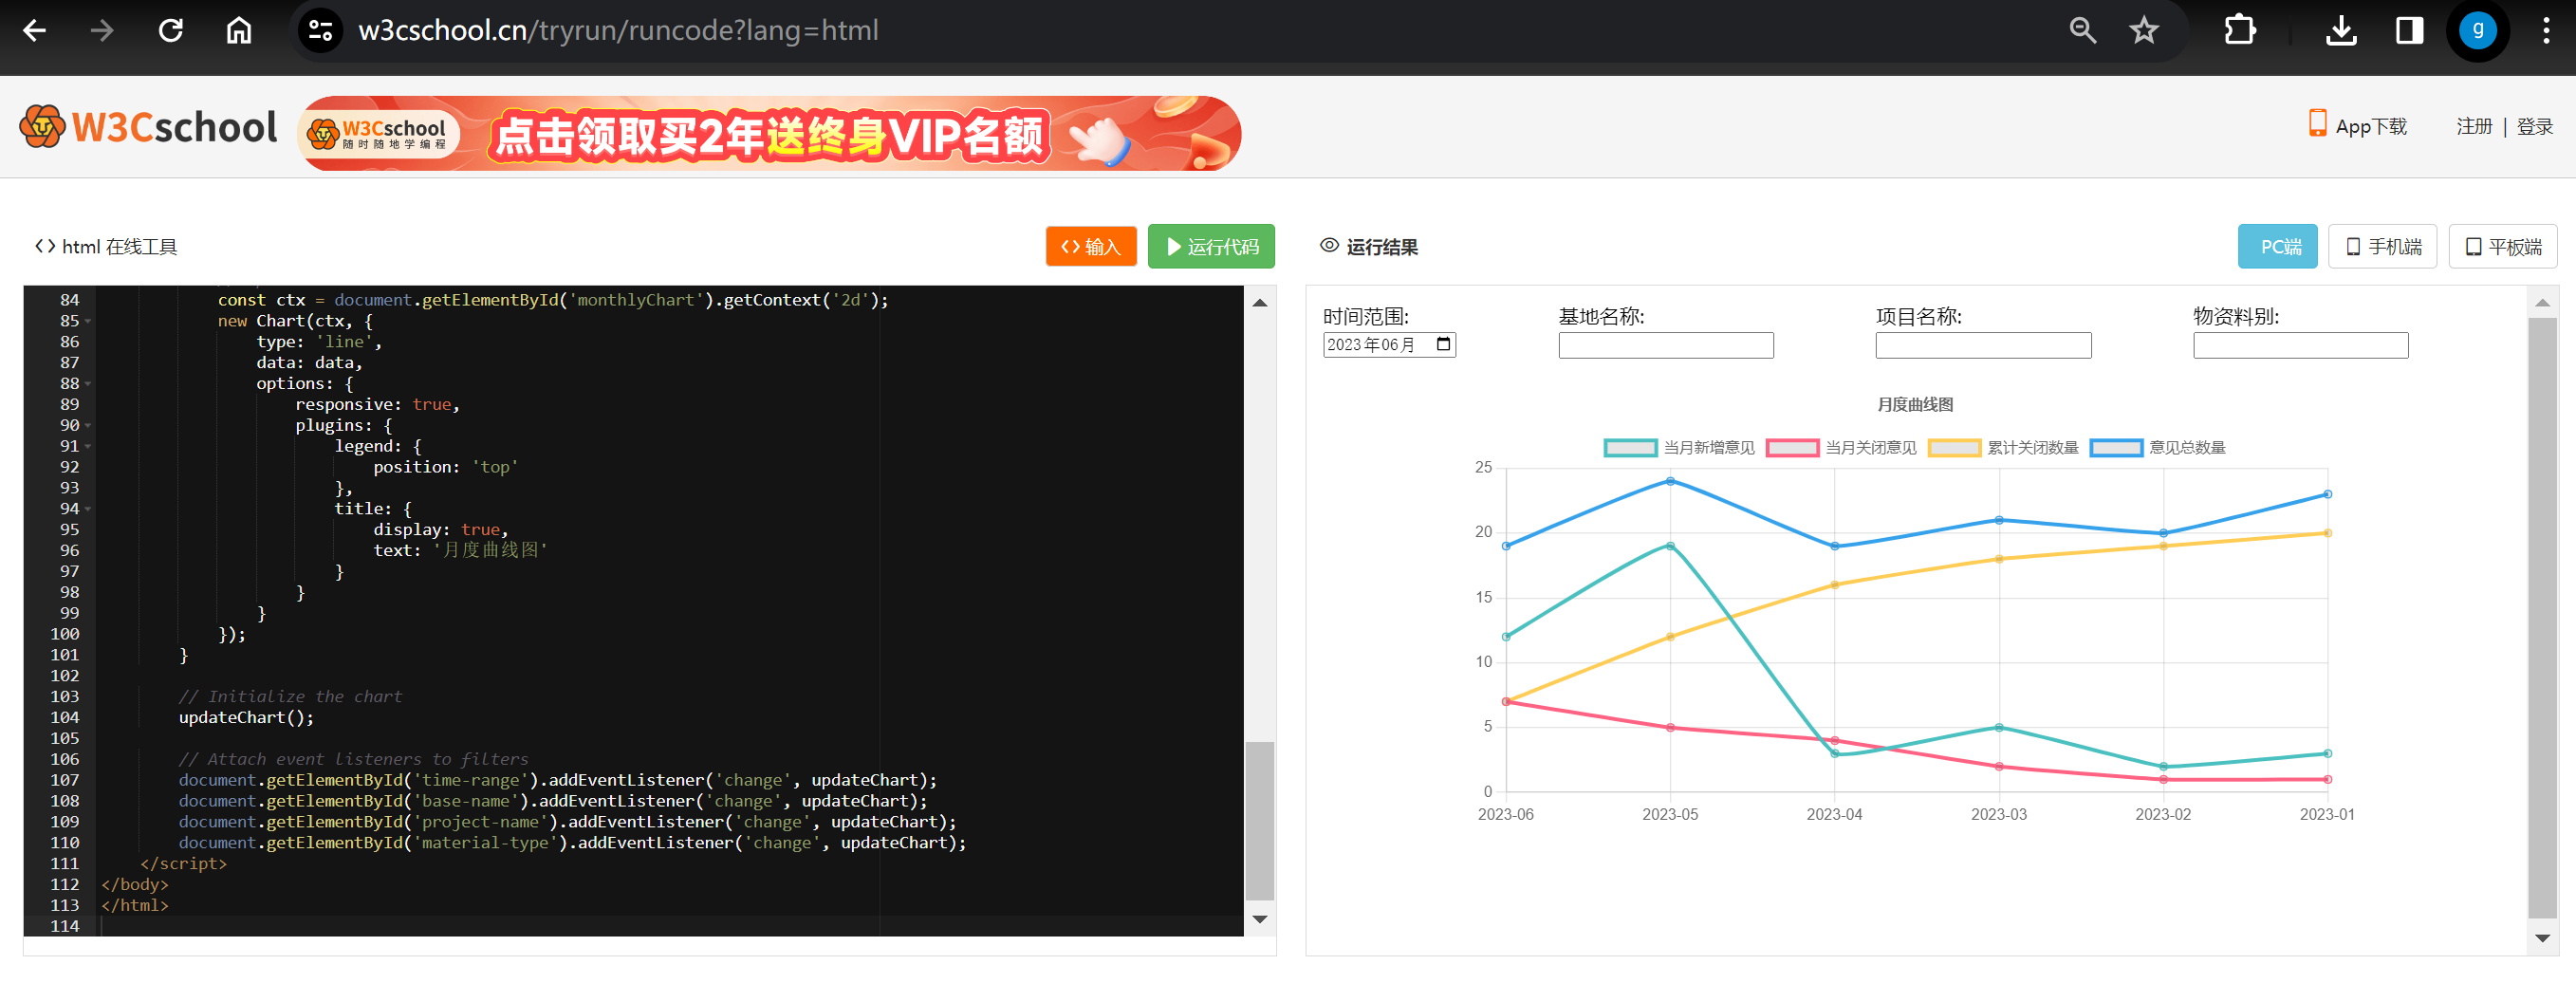
Task: Collapse code fold arrow at line 90
Action: click(88, 426)
